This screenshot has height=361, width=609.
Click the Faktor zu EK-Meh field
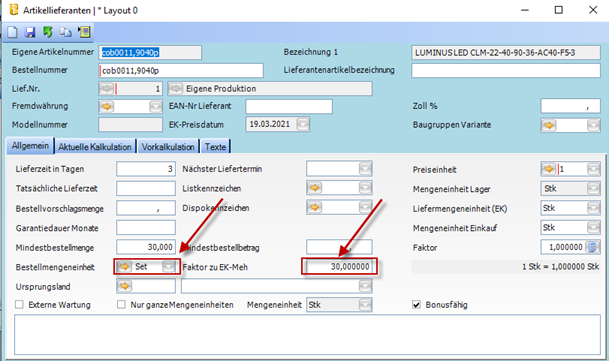click(x=339, y=267)
